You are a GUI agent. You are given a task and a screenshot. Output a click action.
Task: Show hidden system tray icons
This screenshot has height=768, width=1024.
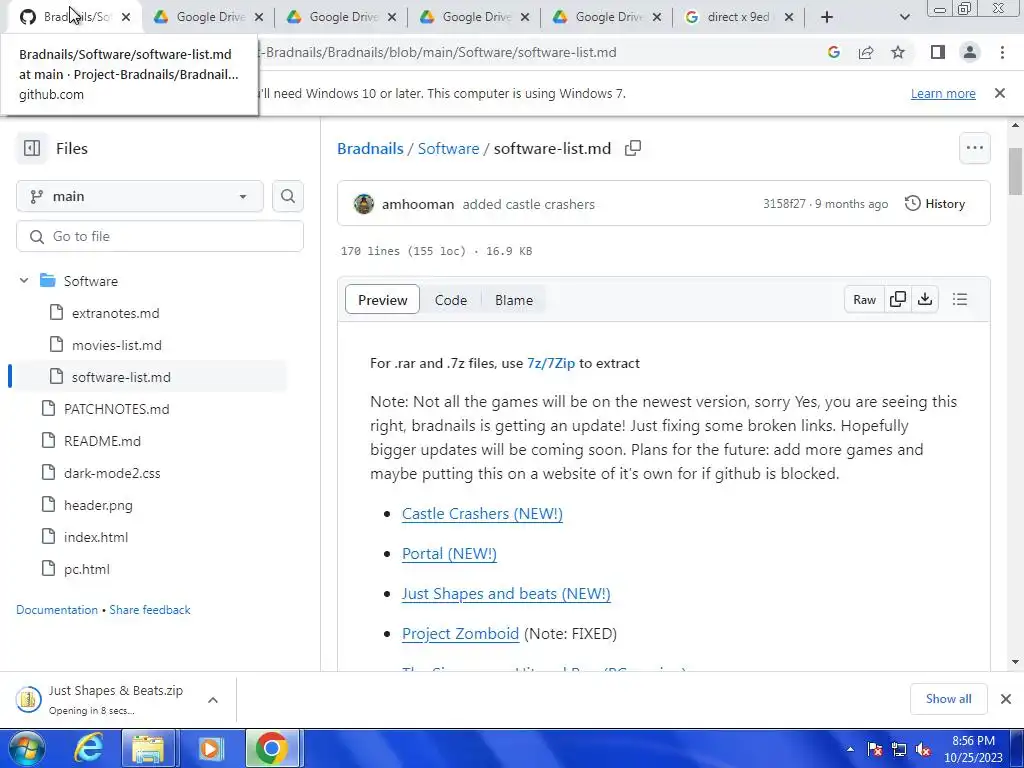(850, 749)
